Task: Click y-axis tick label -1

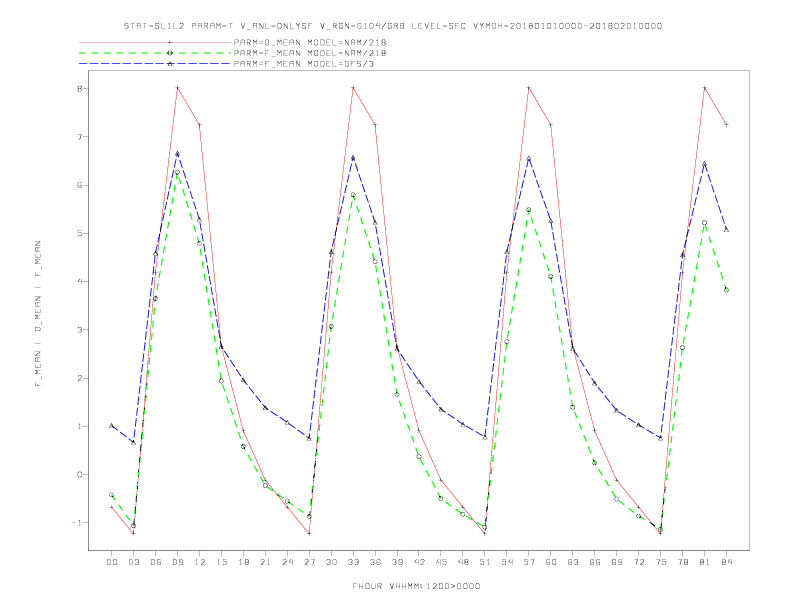Action: (77, 523)
